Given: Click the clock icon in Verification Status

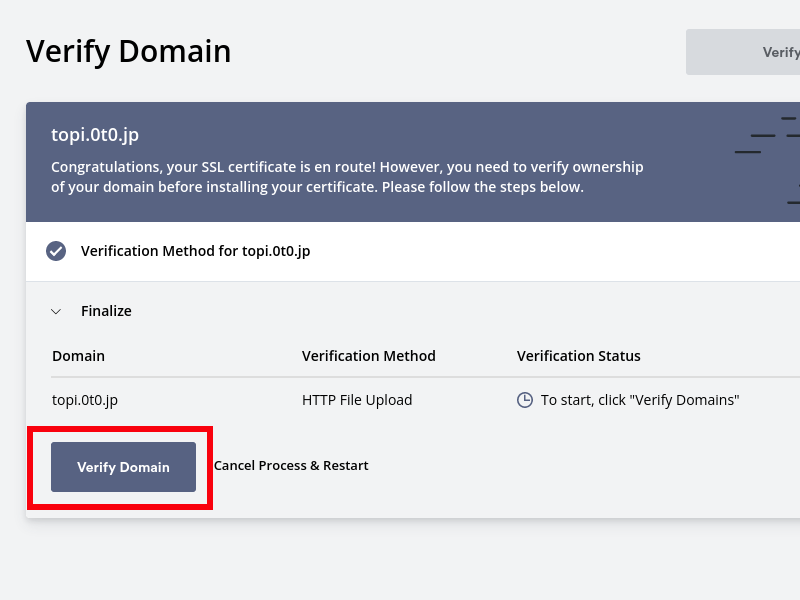Looking at the screenshot, I should click(x=525, y=400).
